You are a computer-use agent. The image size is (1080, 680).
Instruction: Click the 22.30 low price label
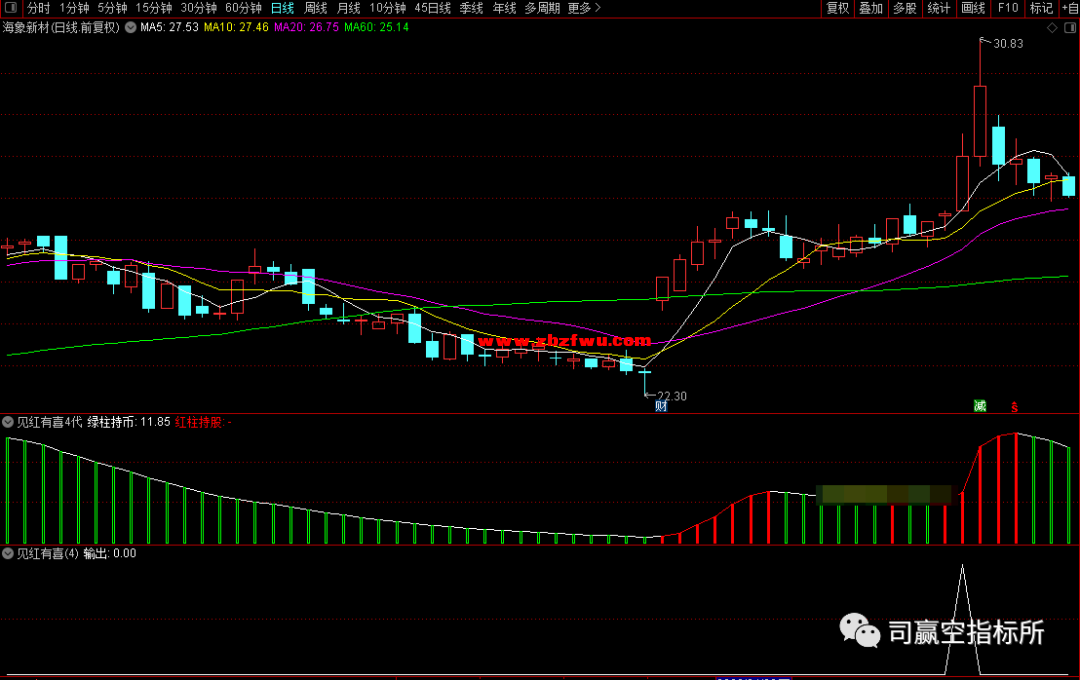click(x=672, y=396)
